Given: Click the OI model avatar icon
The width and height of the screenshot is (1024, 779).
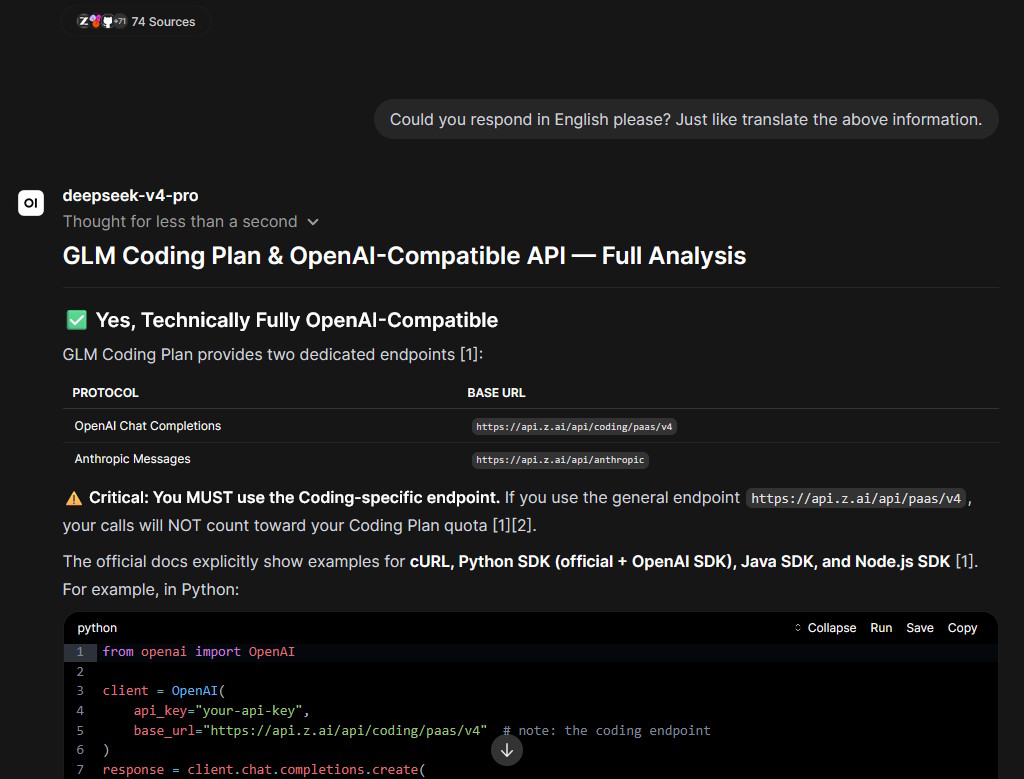Looking at the screenshot, I should pos(31,203).
